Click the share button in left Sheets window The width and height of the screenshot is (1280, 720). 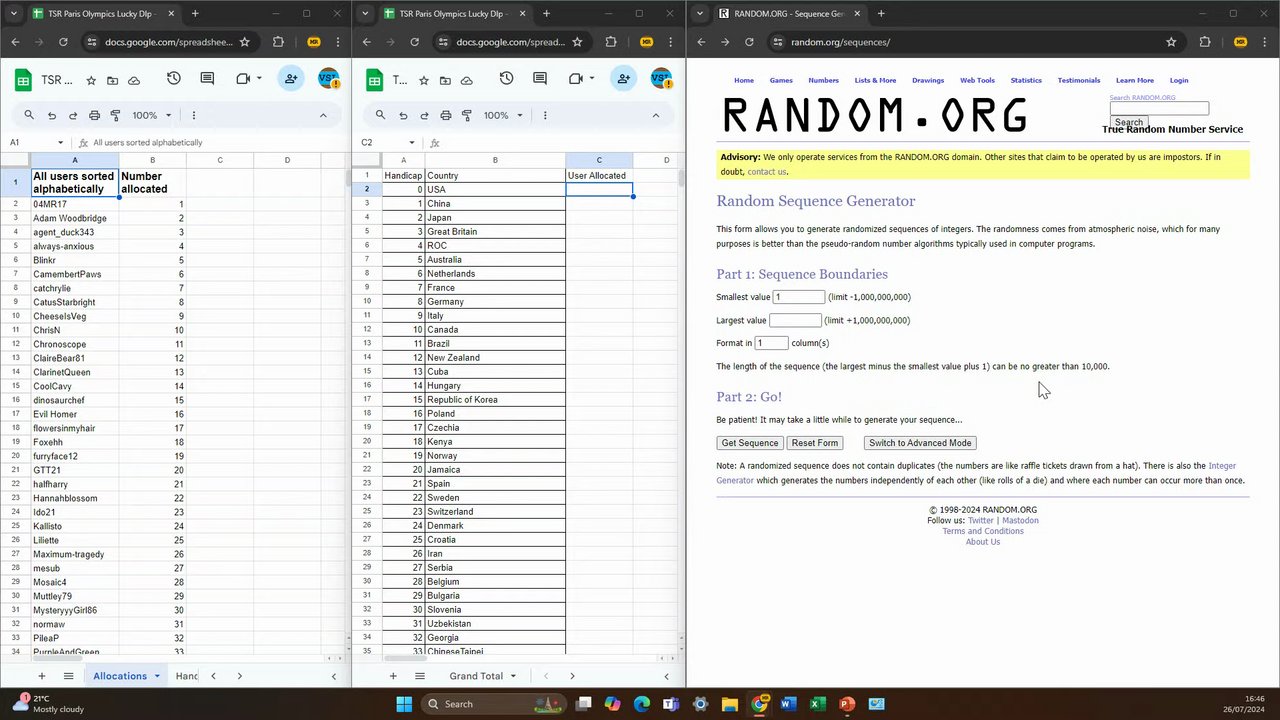click(291, 79)
